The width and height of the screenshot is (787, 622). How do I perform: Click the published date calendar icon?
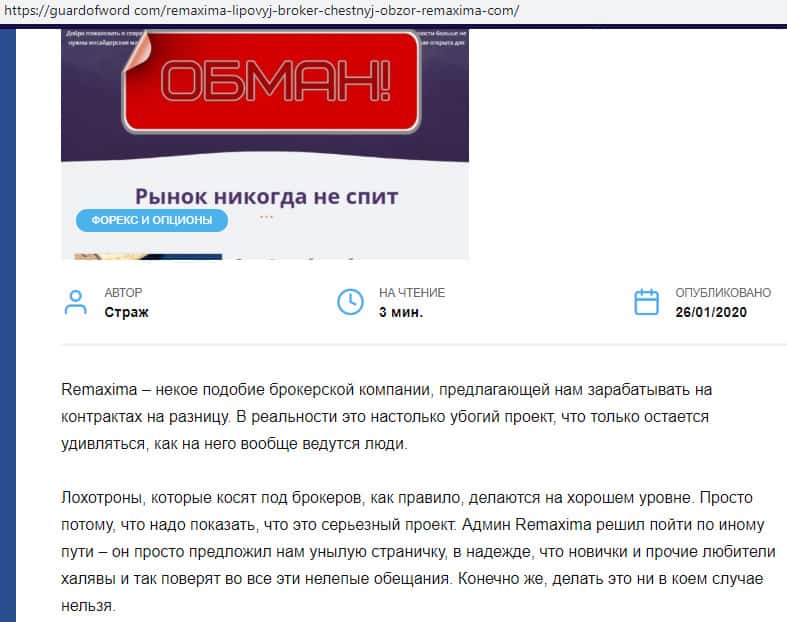[x=646, y=302]
